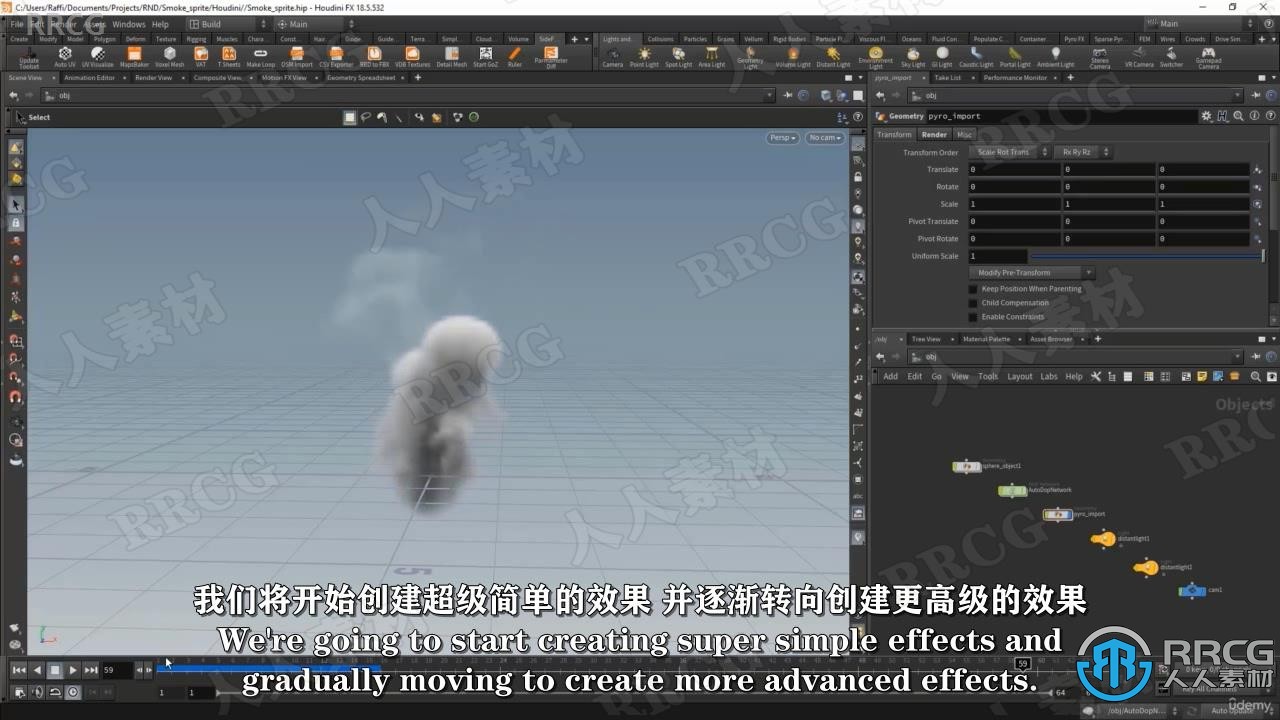
Task: Click the Gamepad Camera shelf tool
Action: [1208, 58]
